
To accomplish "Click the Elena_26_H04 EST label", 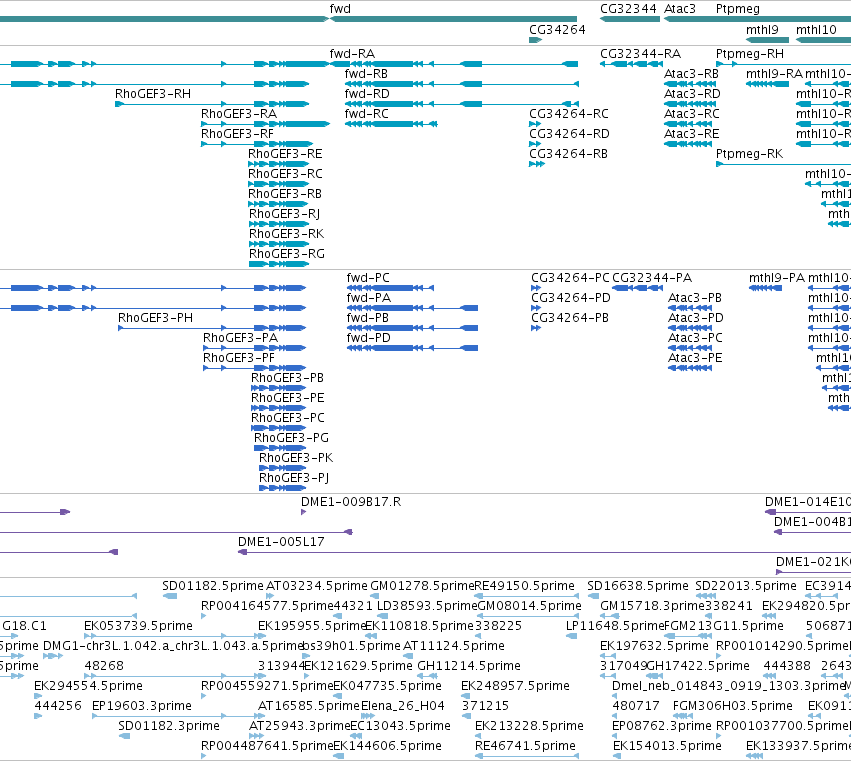I will point(402,706).
